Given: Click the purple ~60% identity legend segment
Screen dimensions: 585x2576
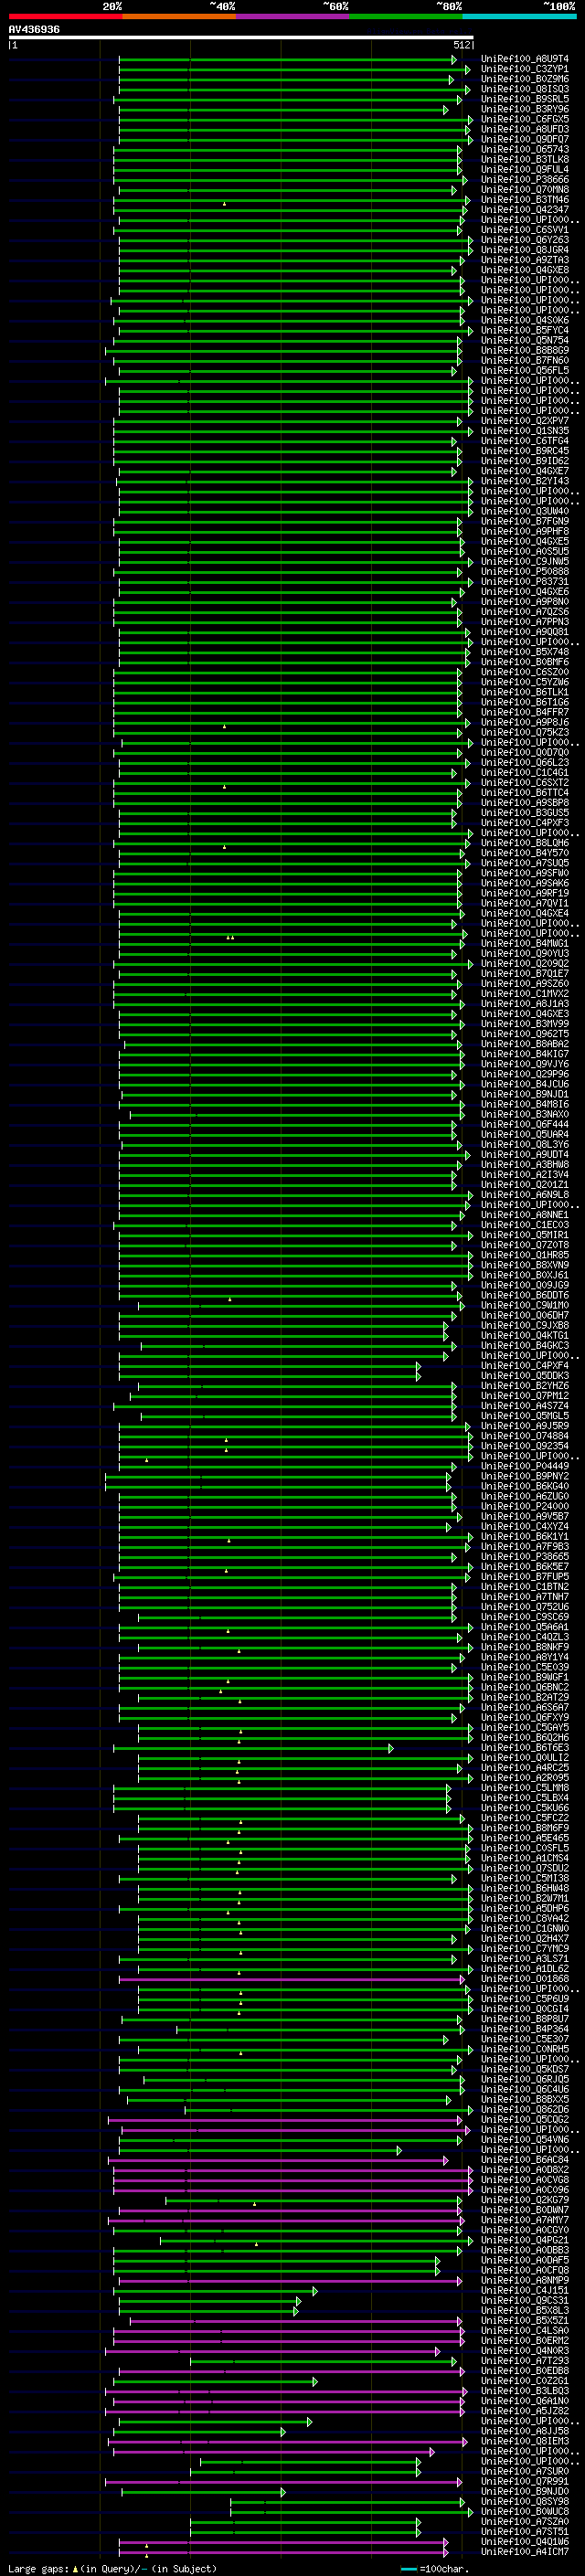Looking at the screenshot, I should pos(293,16).
